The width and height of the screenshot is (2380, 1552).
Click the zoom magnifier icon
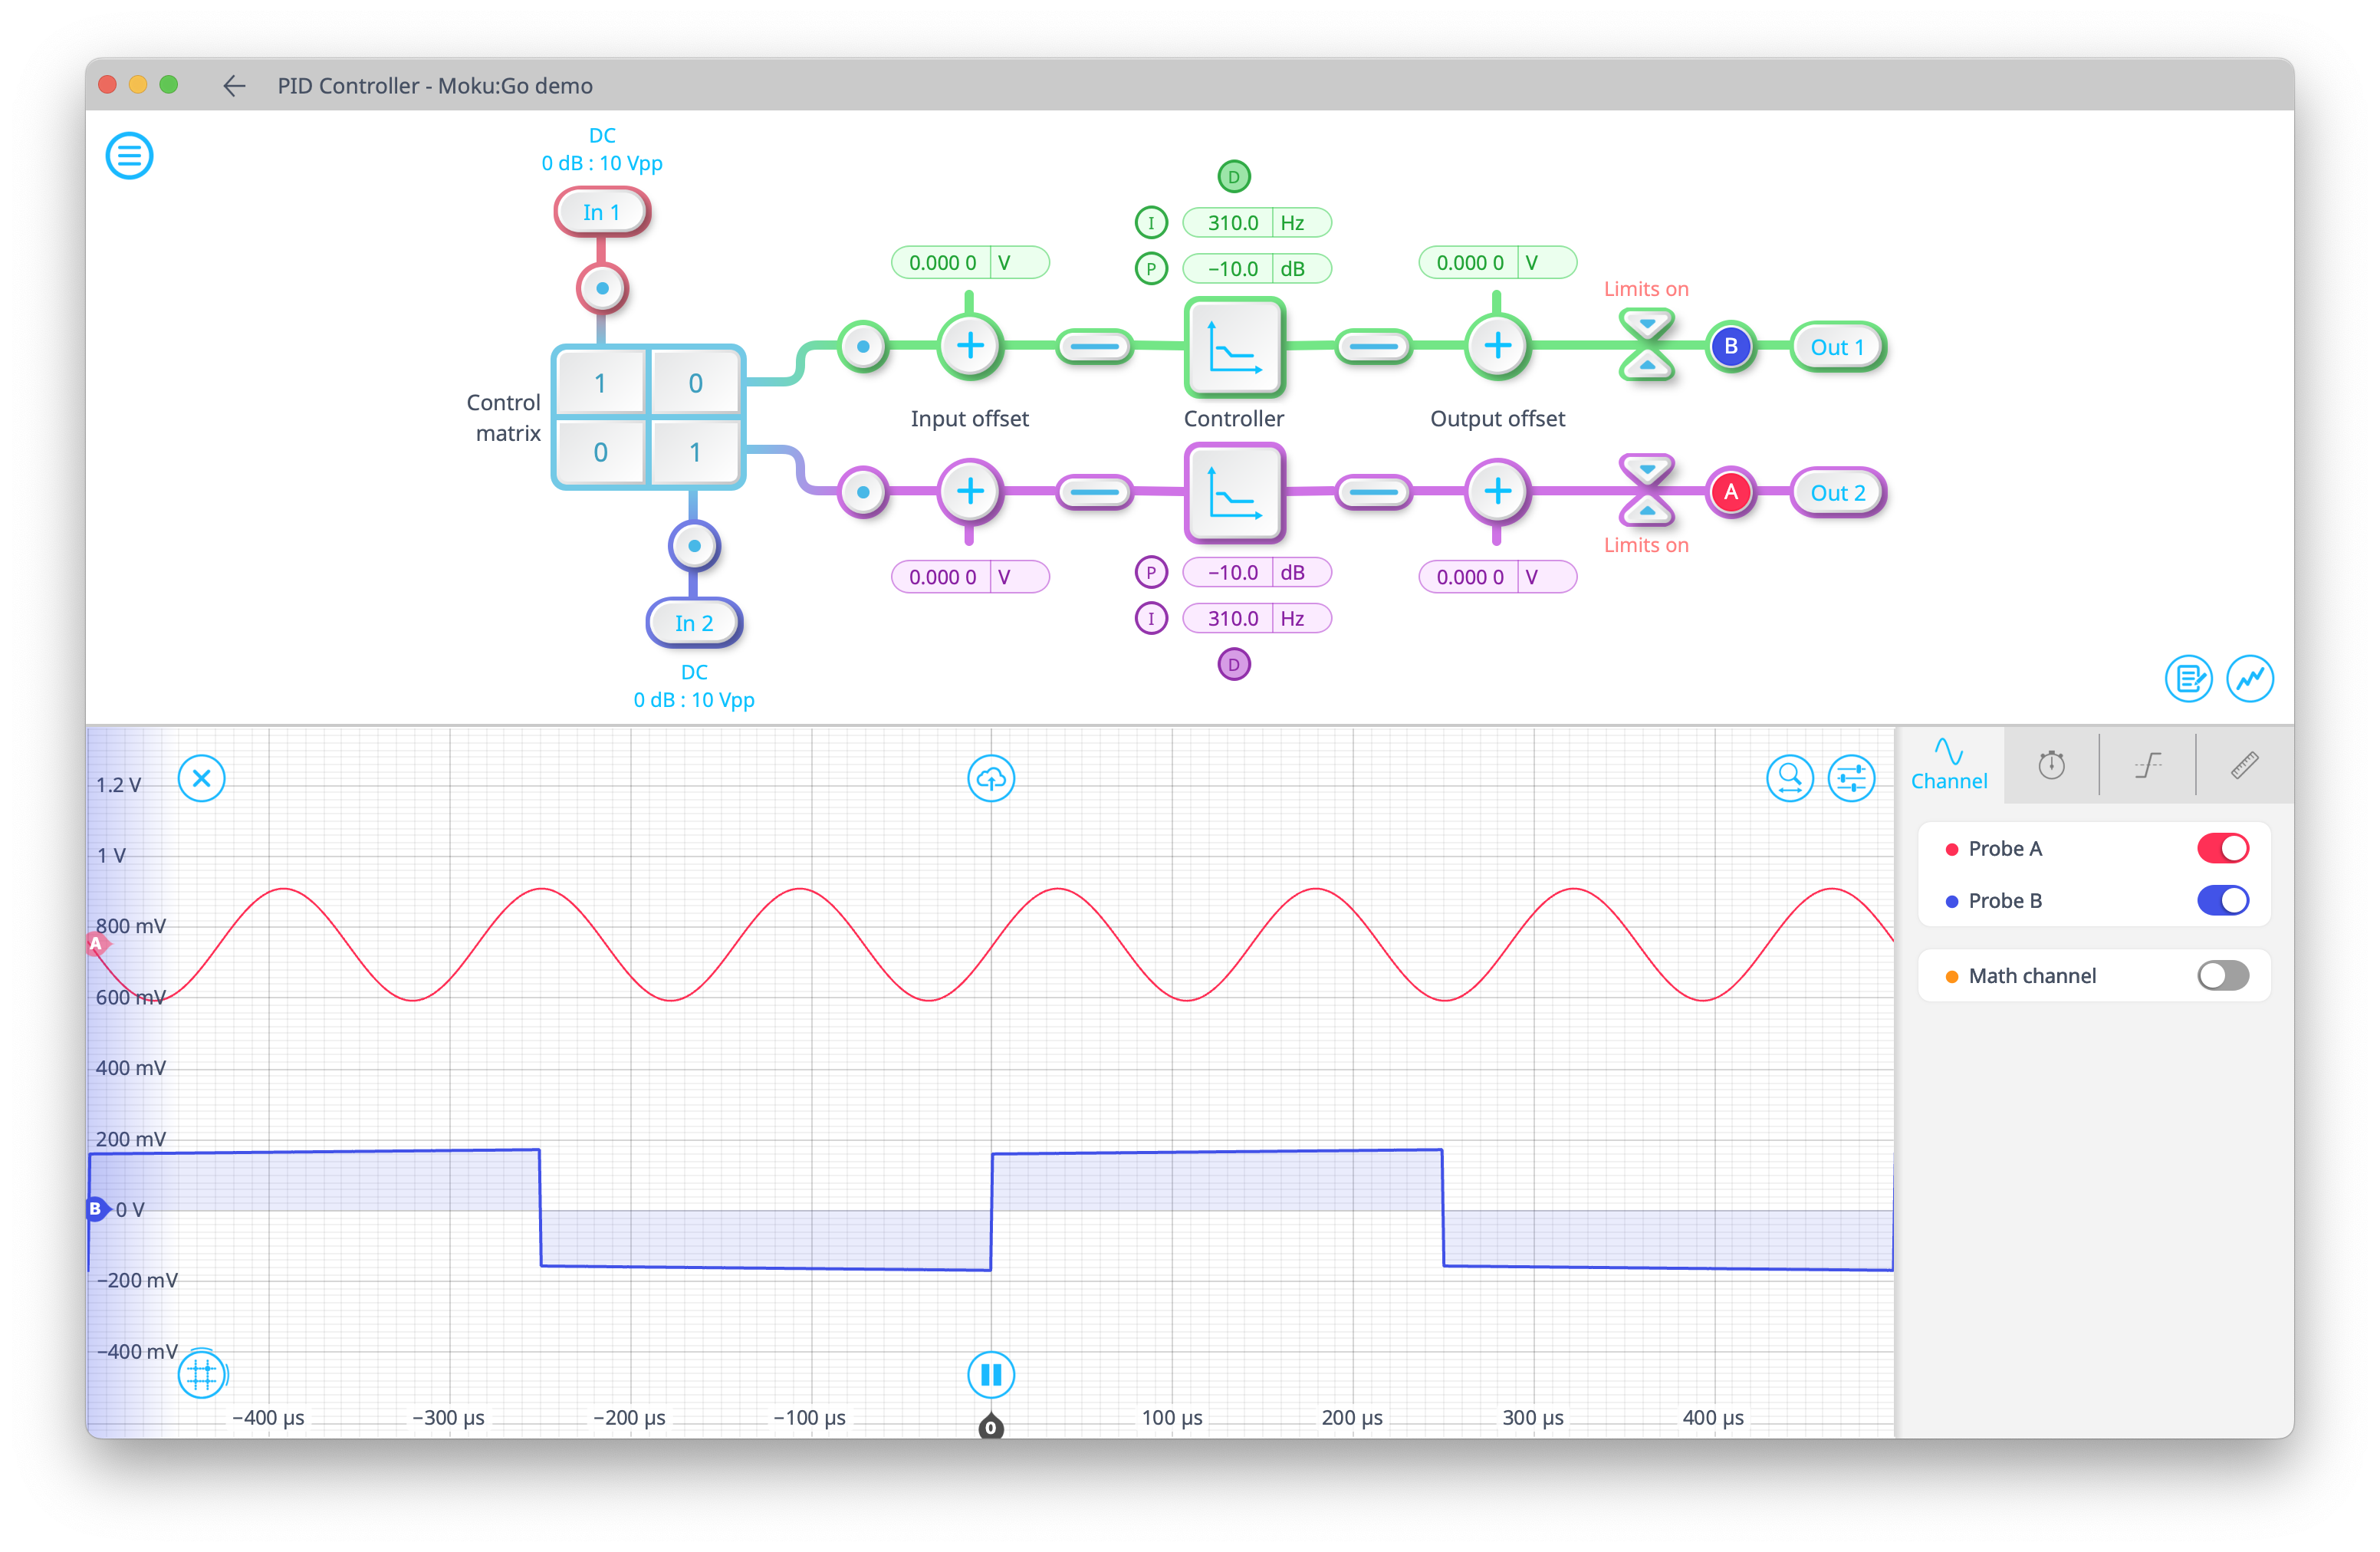(x=1790, y=779)
